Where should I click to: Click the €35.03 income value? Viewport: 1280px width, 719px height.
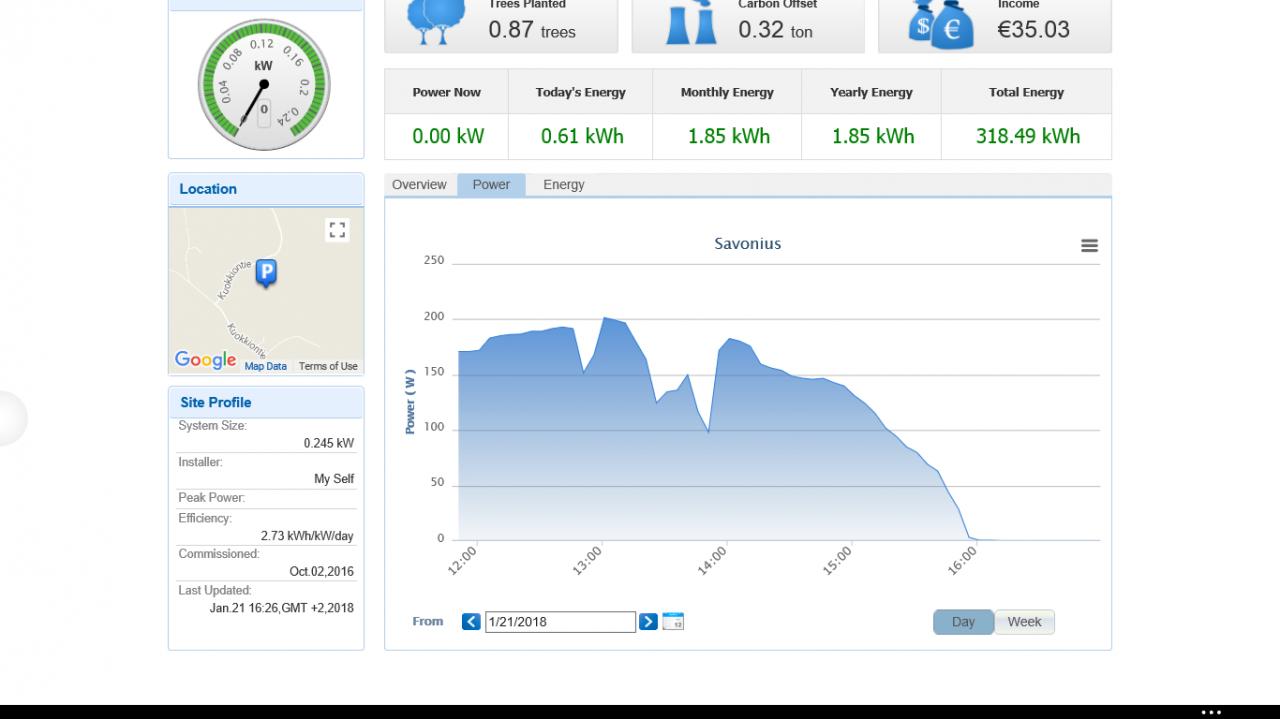click(1033, 29)
